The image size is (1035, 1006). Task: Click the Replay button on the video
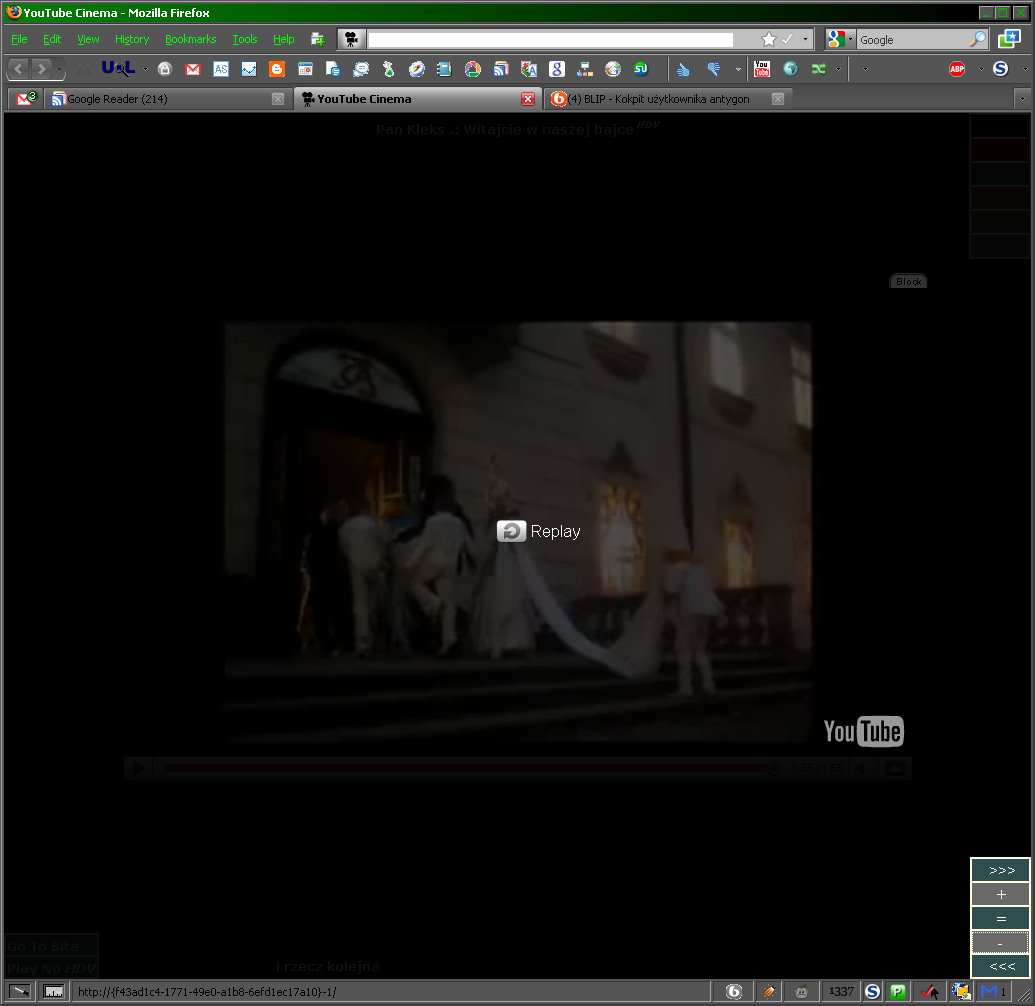point(539,531)
